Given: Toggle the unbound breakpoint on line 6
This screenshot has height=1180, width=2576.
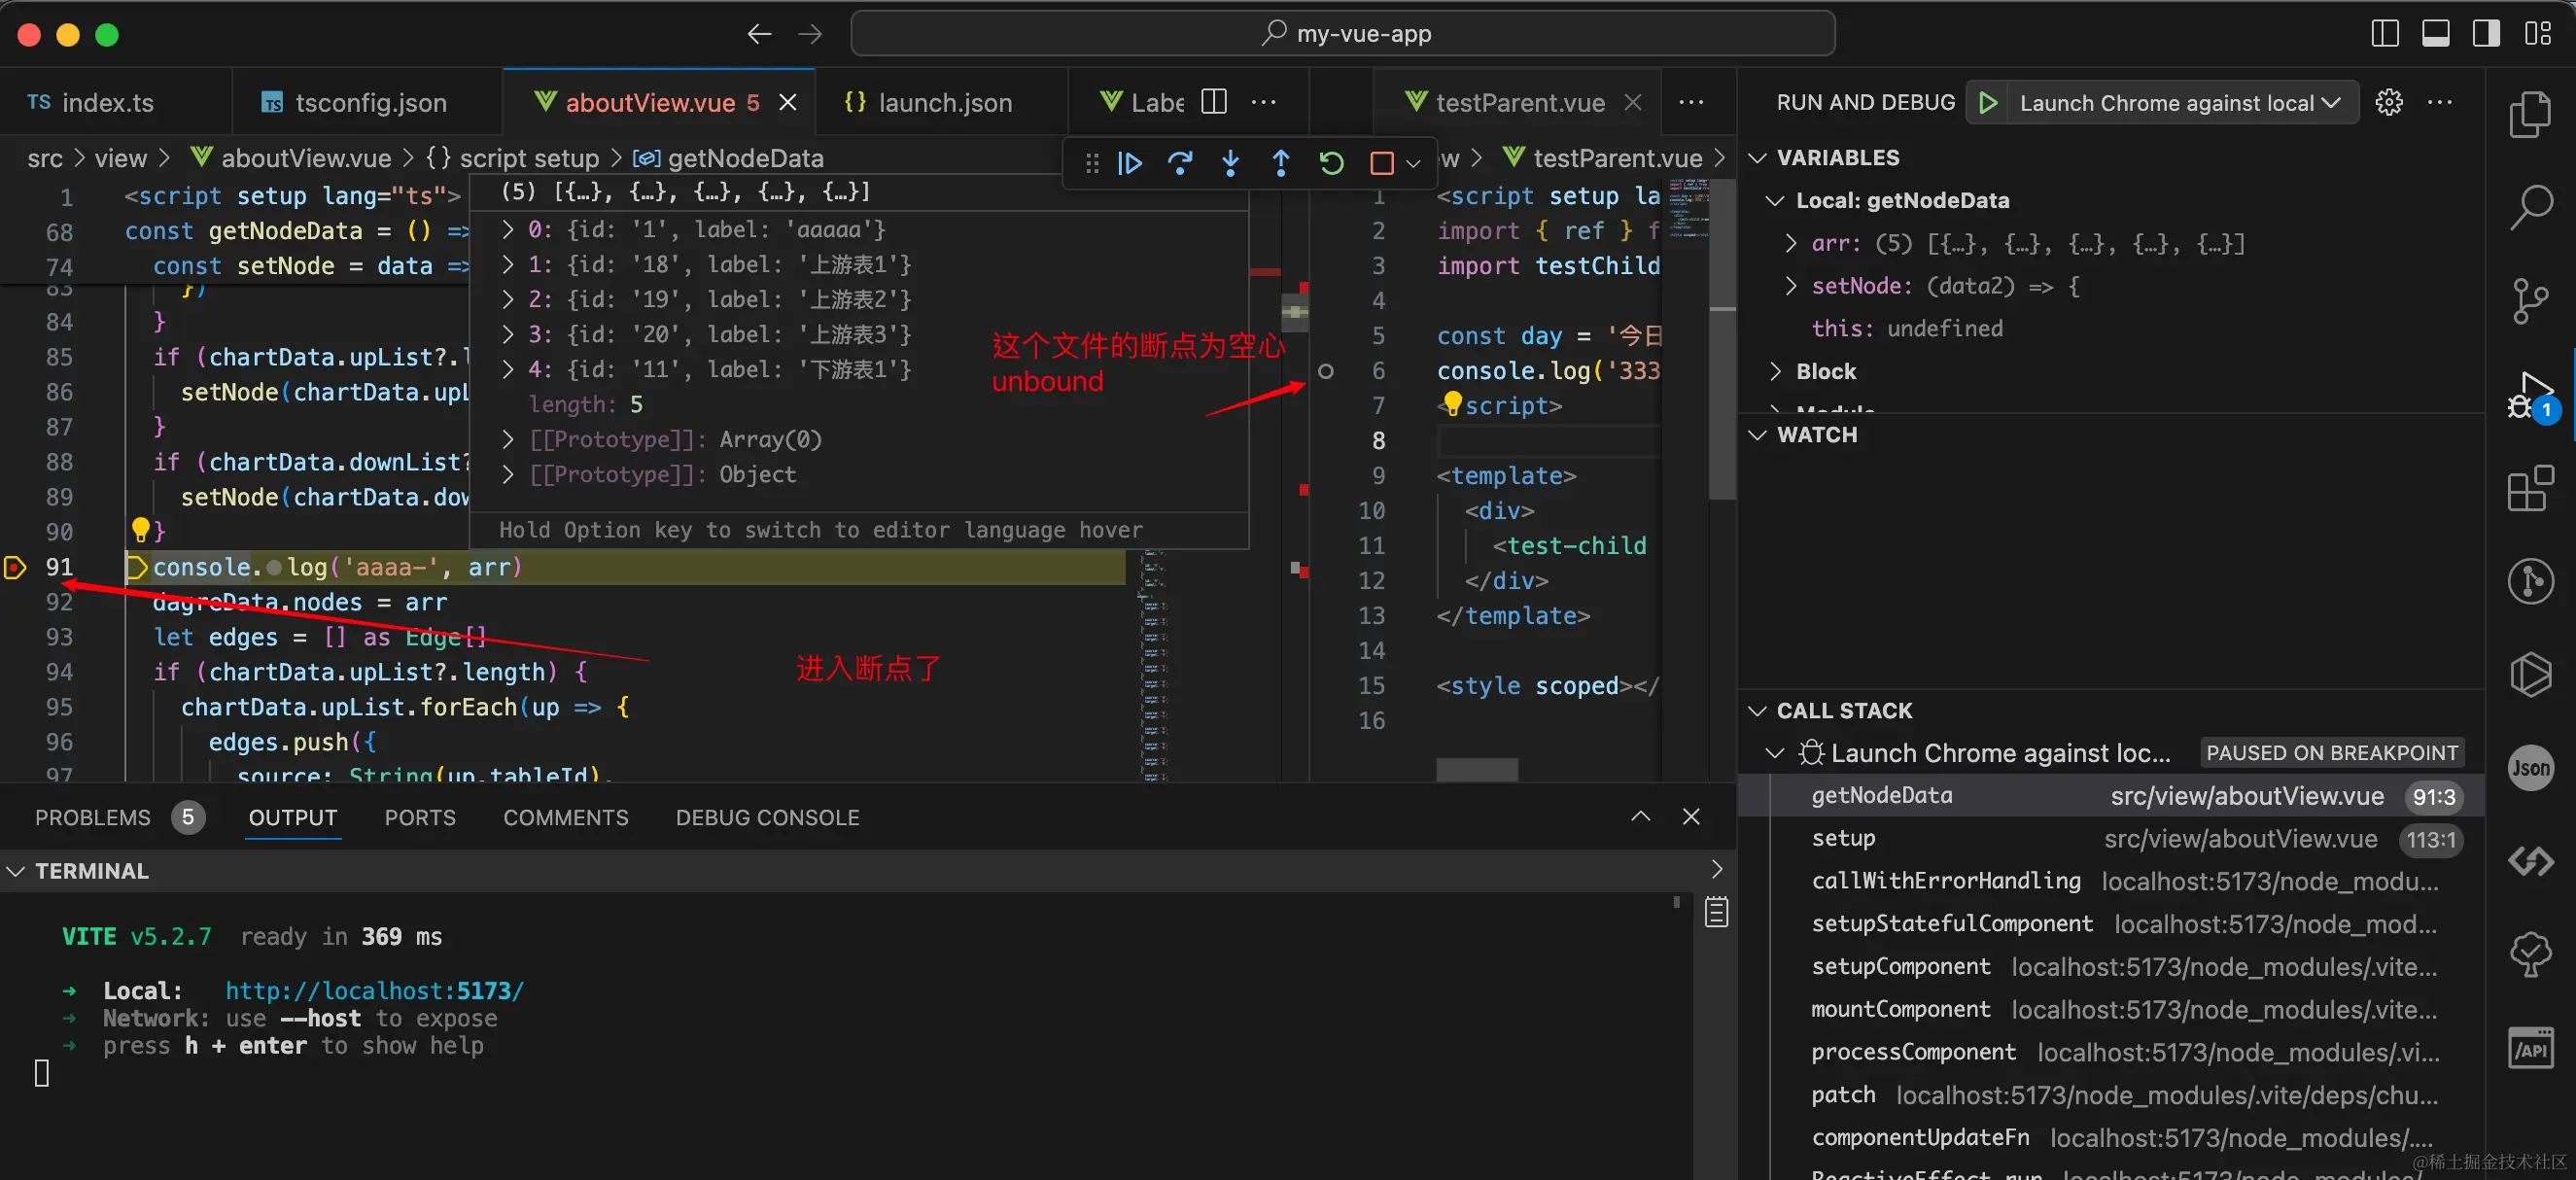Looking at the screenshot, I should tap(1325, 371).
